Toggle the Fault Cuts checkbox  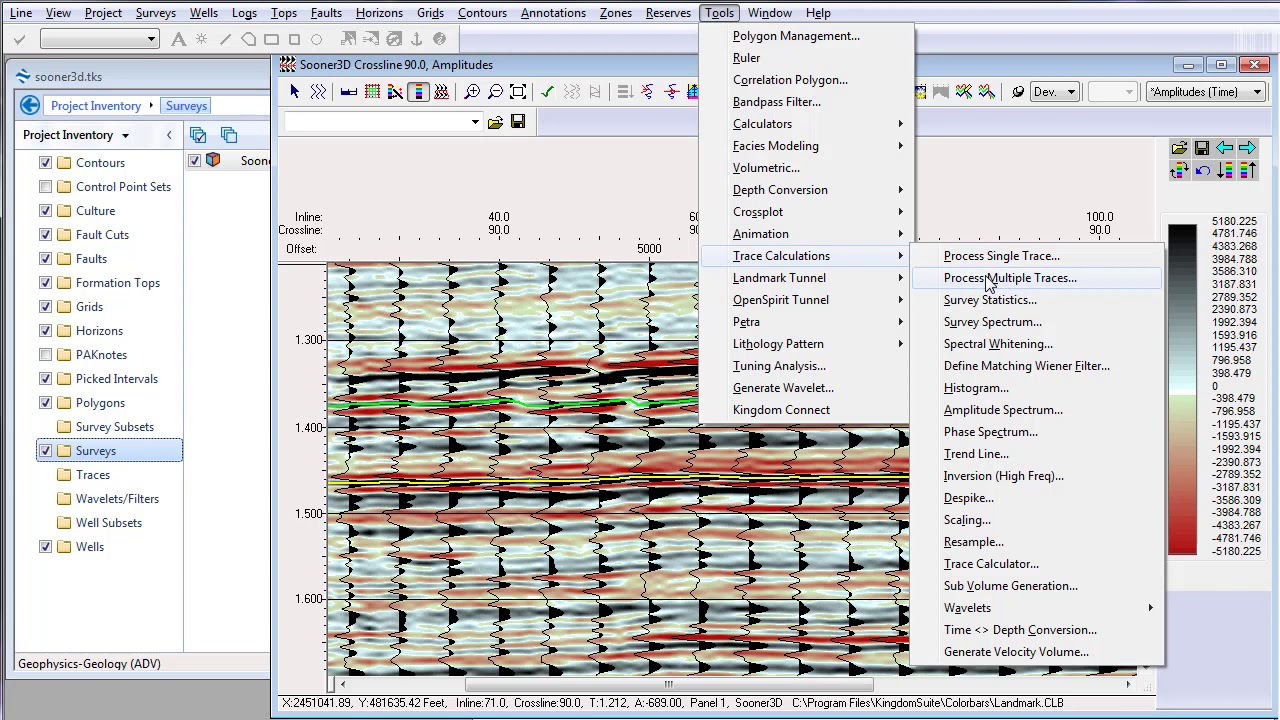[45, 235]
